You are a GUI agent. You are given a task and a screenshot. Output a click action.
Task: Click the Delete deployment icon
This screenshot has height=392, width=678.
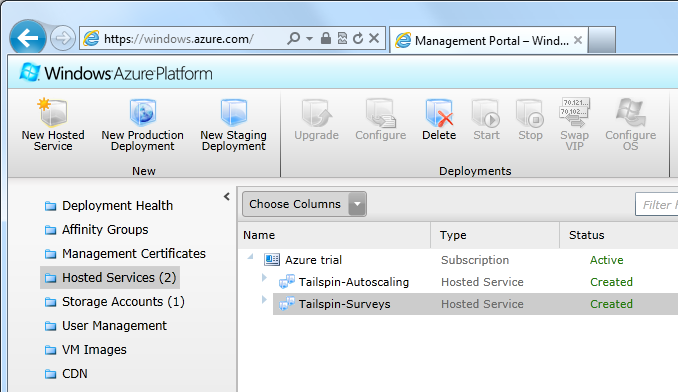pyautogui.click(x=439, y=112)
